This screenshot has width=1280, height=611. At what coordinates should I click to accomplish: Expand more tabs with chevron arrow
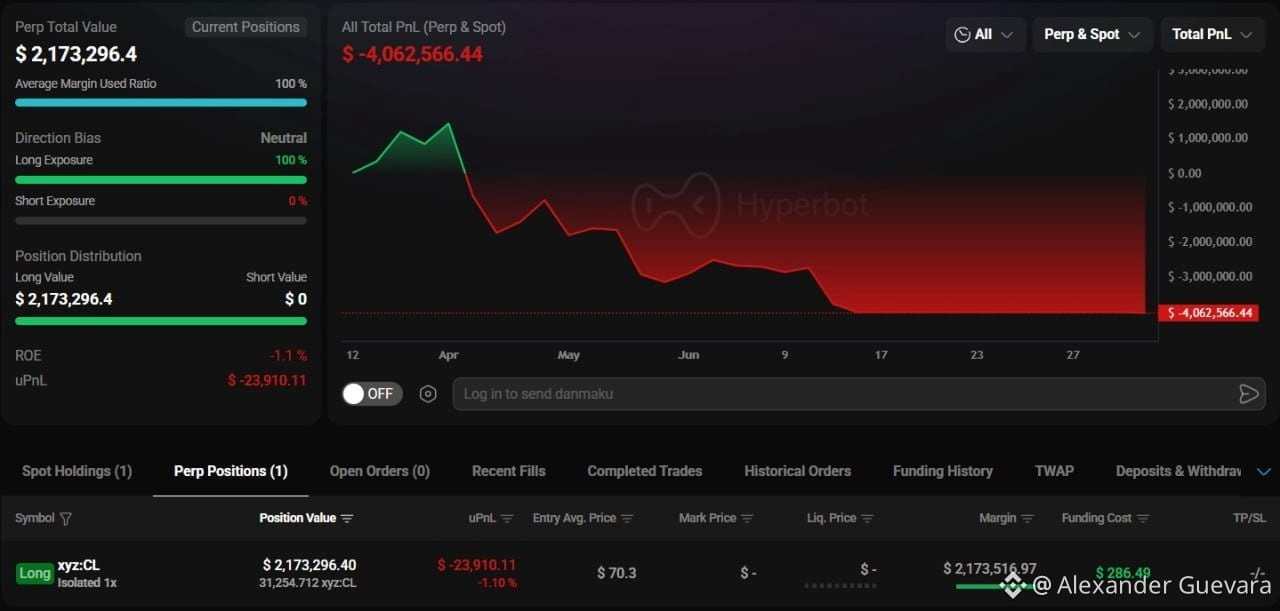(1264, 472)
